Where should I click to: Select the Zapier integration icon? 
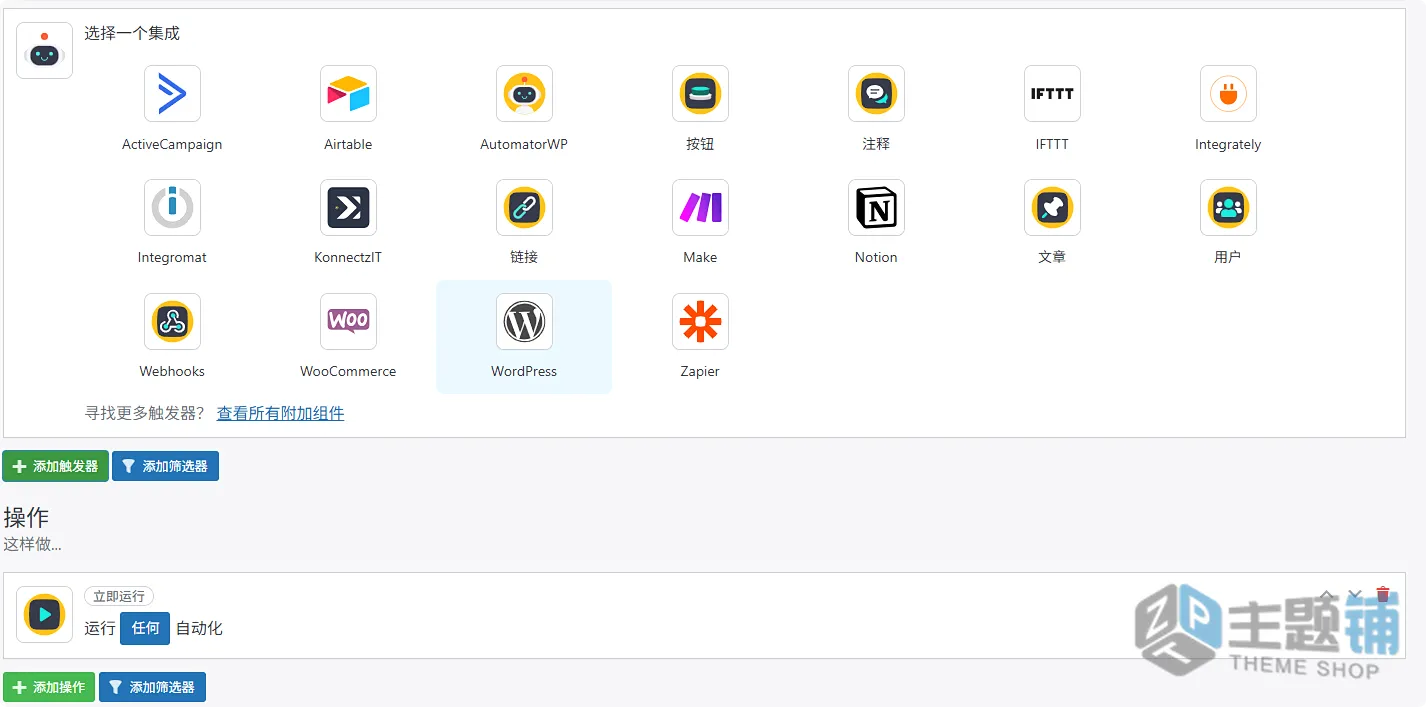tap(700, 321)
